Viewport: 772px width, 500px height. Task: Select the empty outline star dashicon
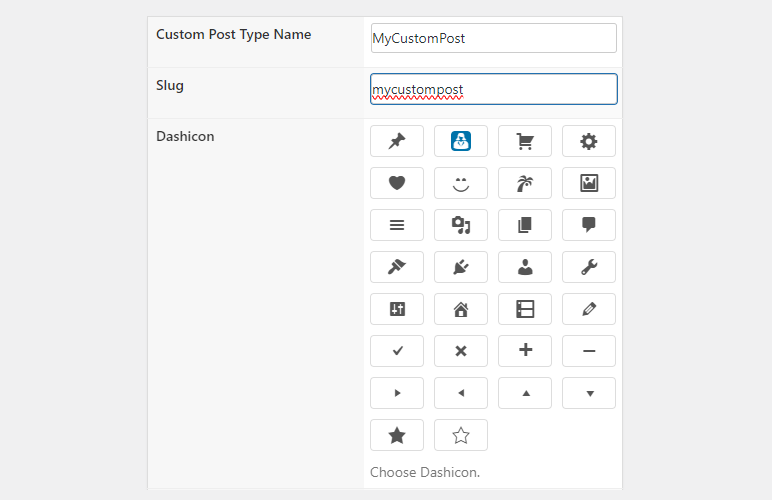click(461, 435)
